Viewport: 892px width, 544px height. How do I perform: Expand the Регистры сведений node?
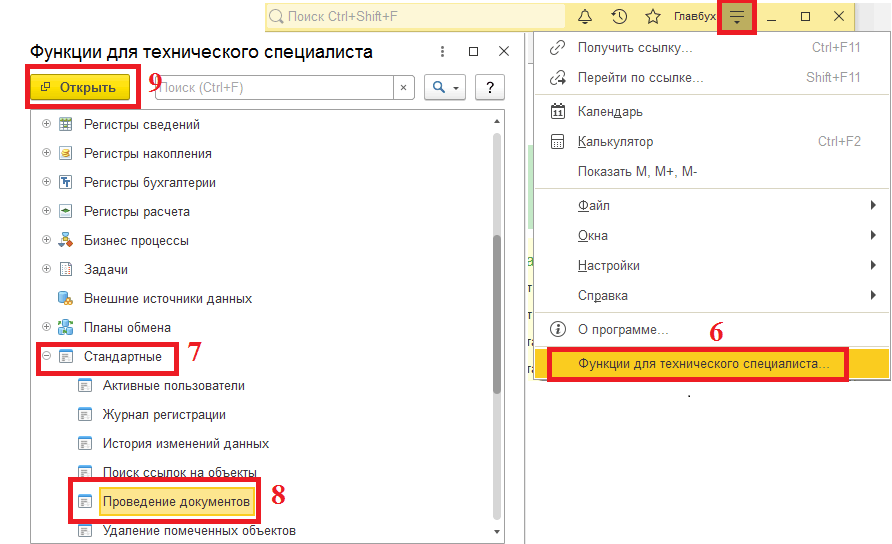[x=45, y=125]
